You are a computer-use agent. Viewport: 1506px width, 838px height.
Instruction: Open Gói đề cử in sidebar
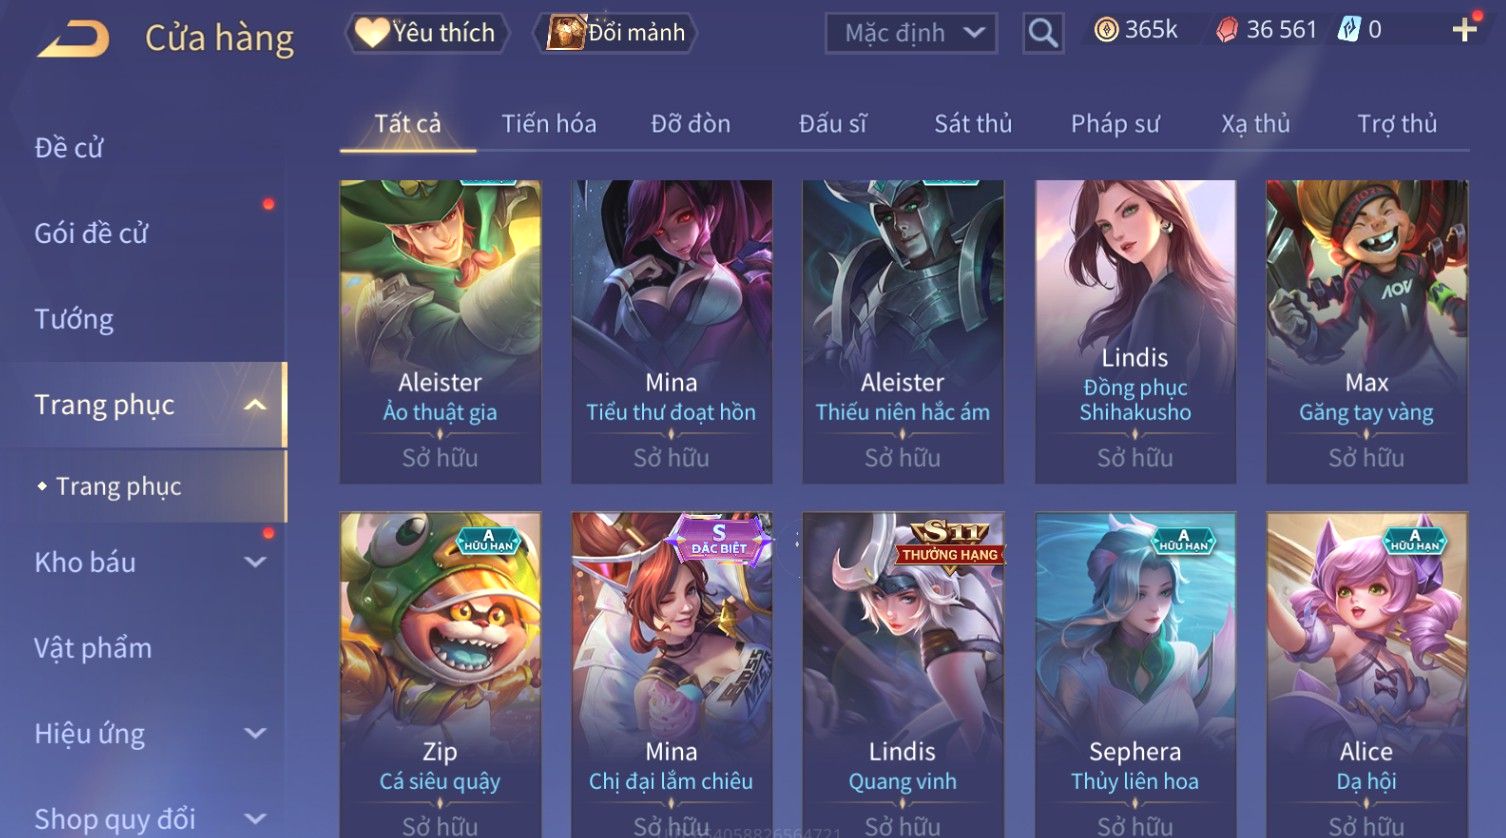pyautogui.click(x=91, y=233)
